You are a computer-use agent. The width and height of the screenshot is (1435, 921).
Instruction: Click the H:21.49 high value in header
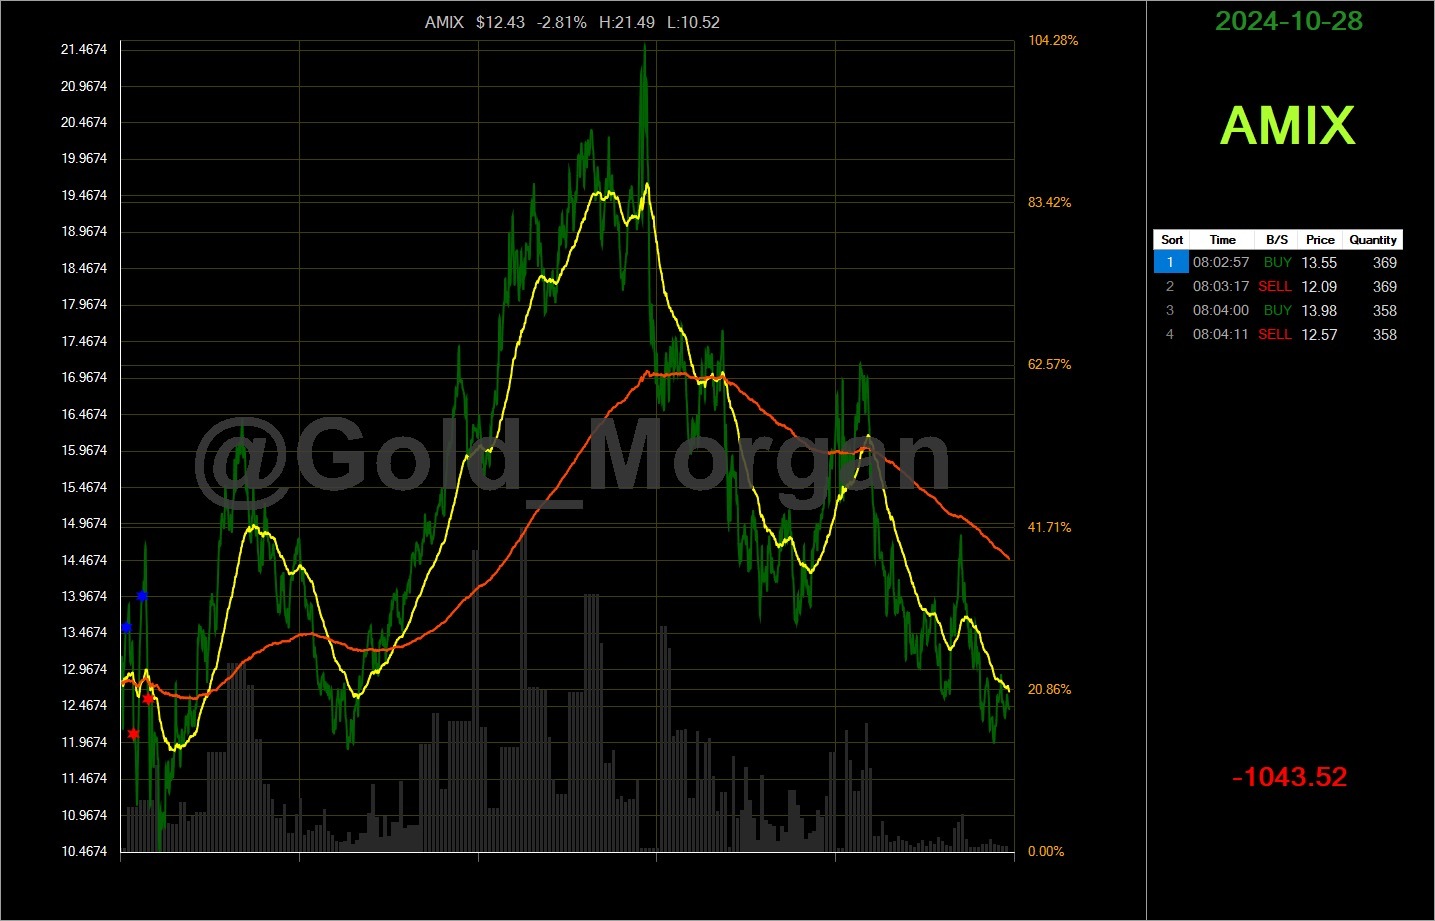click(627, 22)
